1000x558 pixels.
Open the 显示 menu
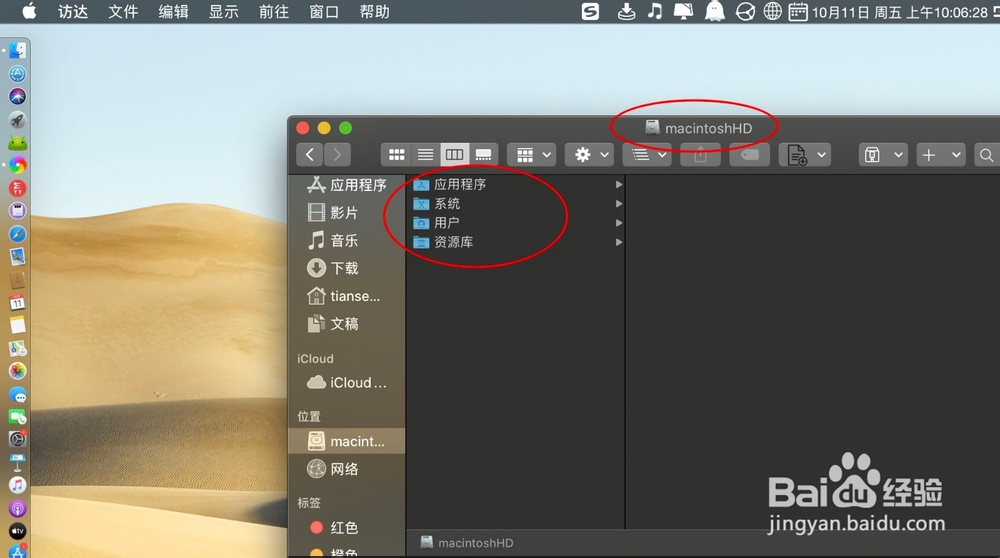click(224, 11)
